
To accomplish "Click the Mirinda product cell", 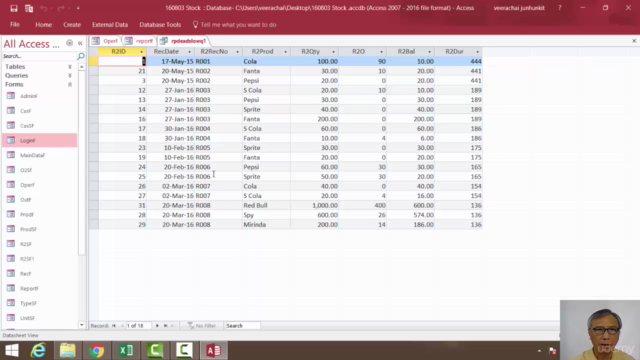I will pyautogui.click(x=266, y=224).
